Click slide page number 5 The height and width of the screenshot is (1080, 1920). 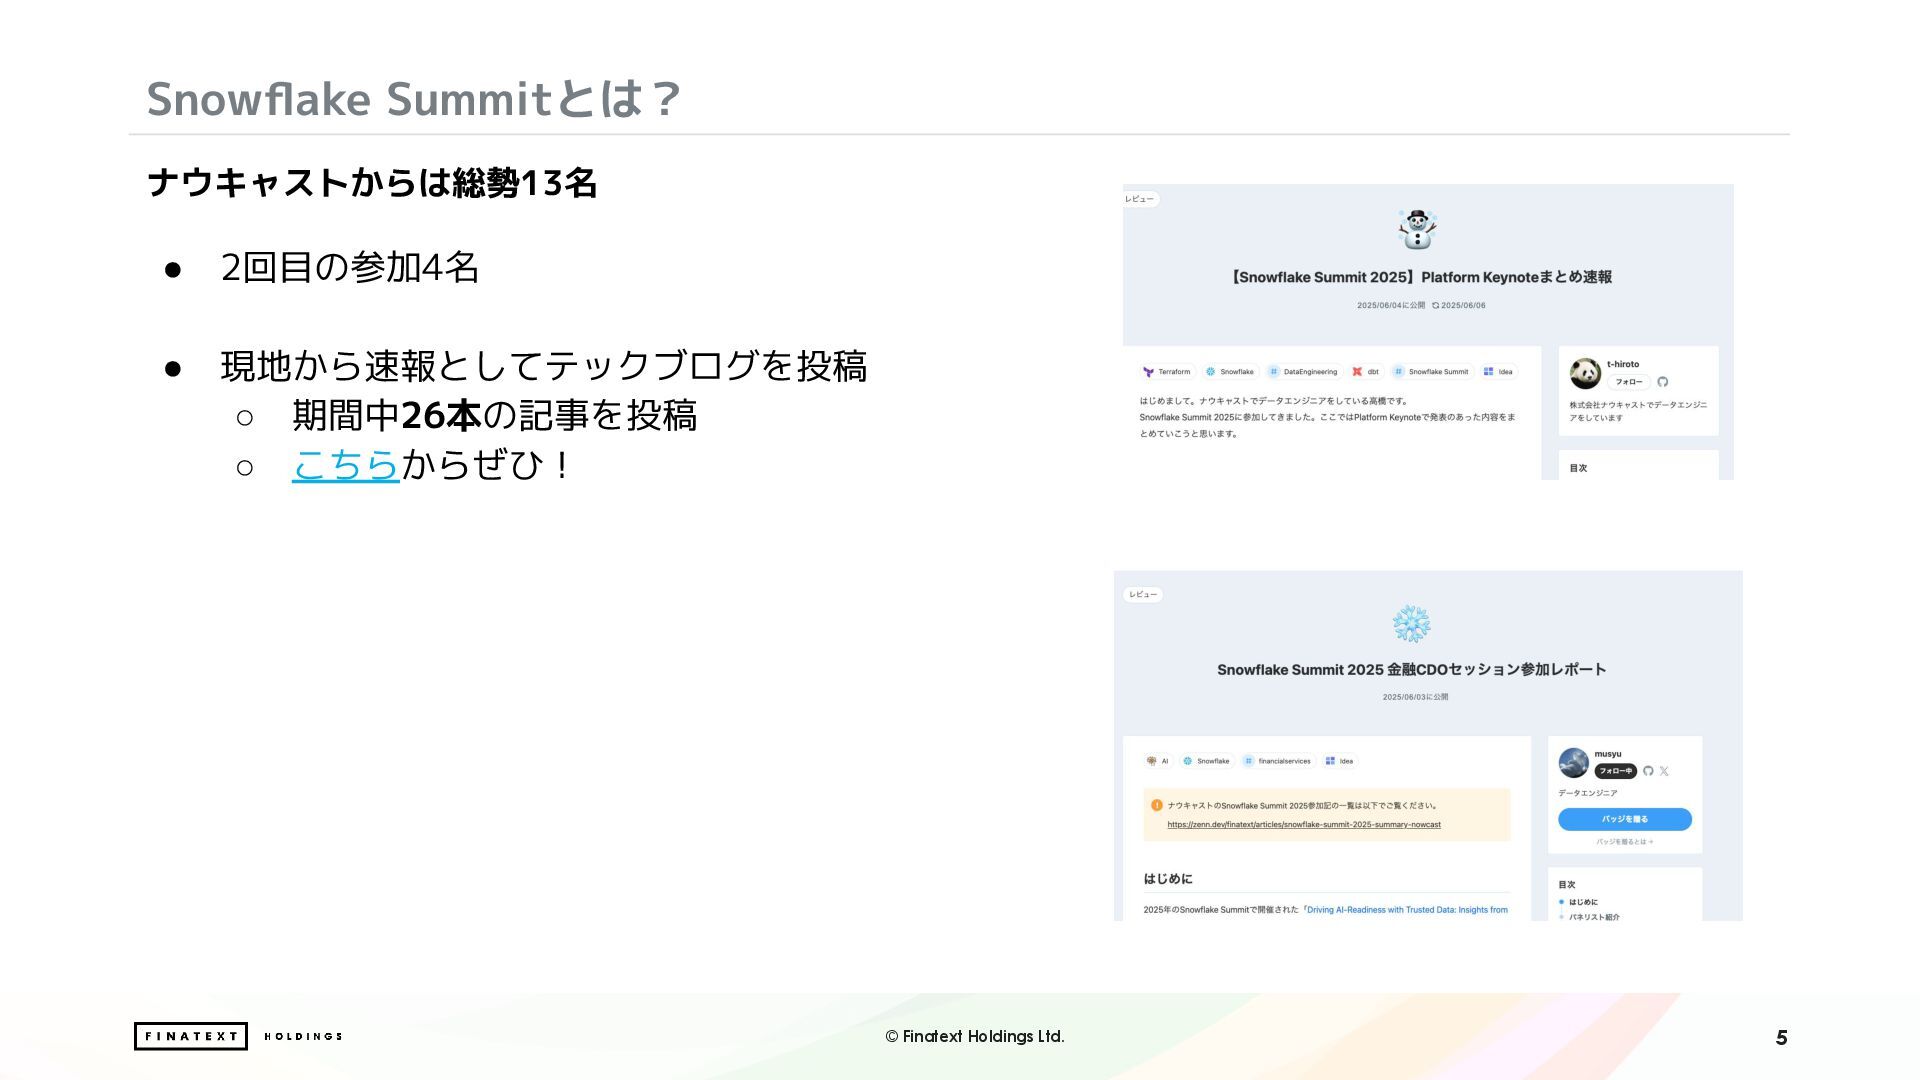point(1781,1038)
